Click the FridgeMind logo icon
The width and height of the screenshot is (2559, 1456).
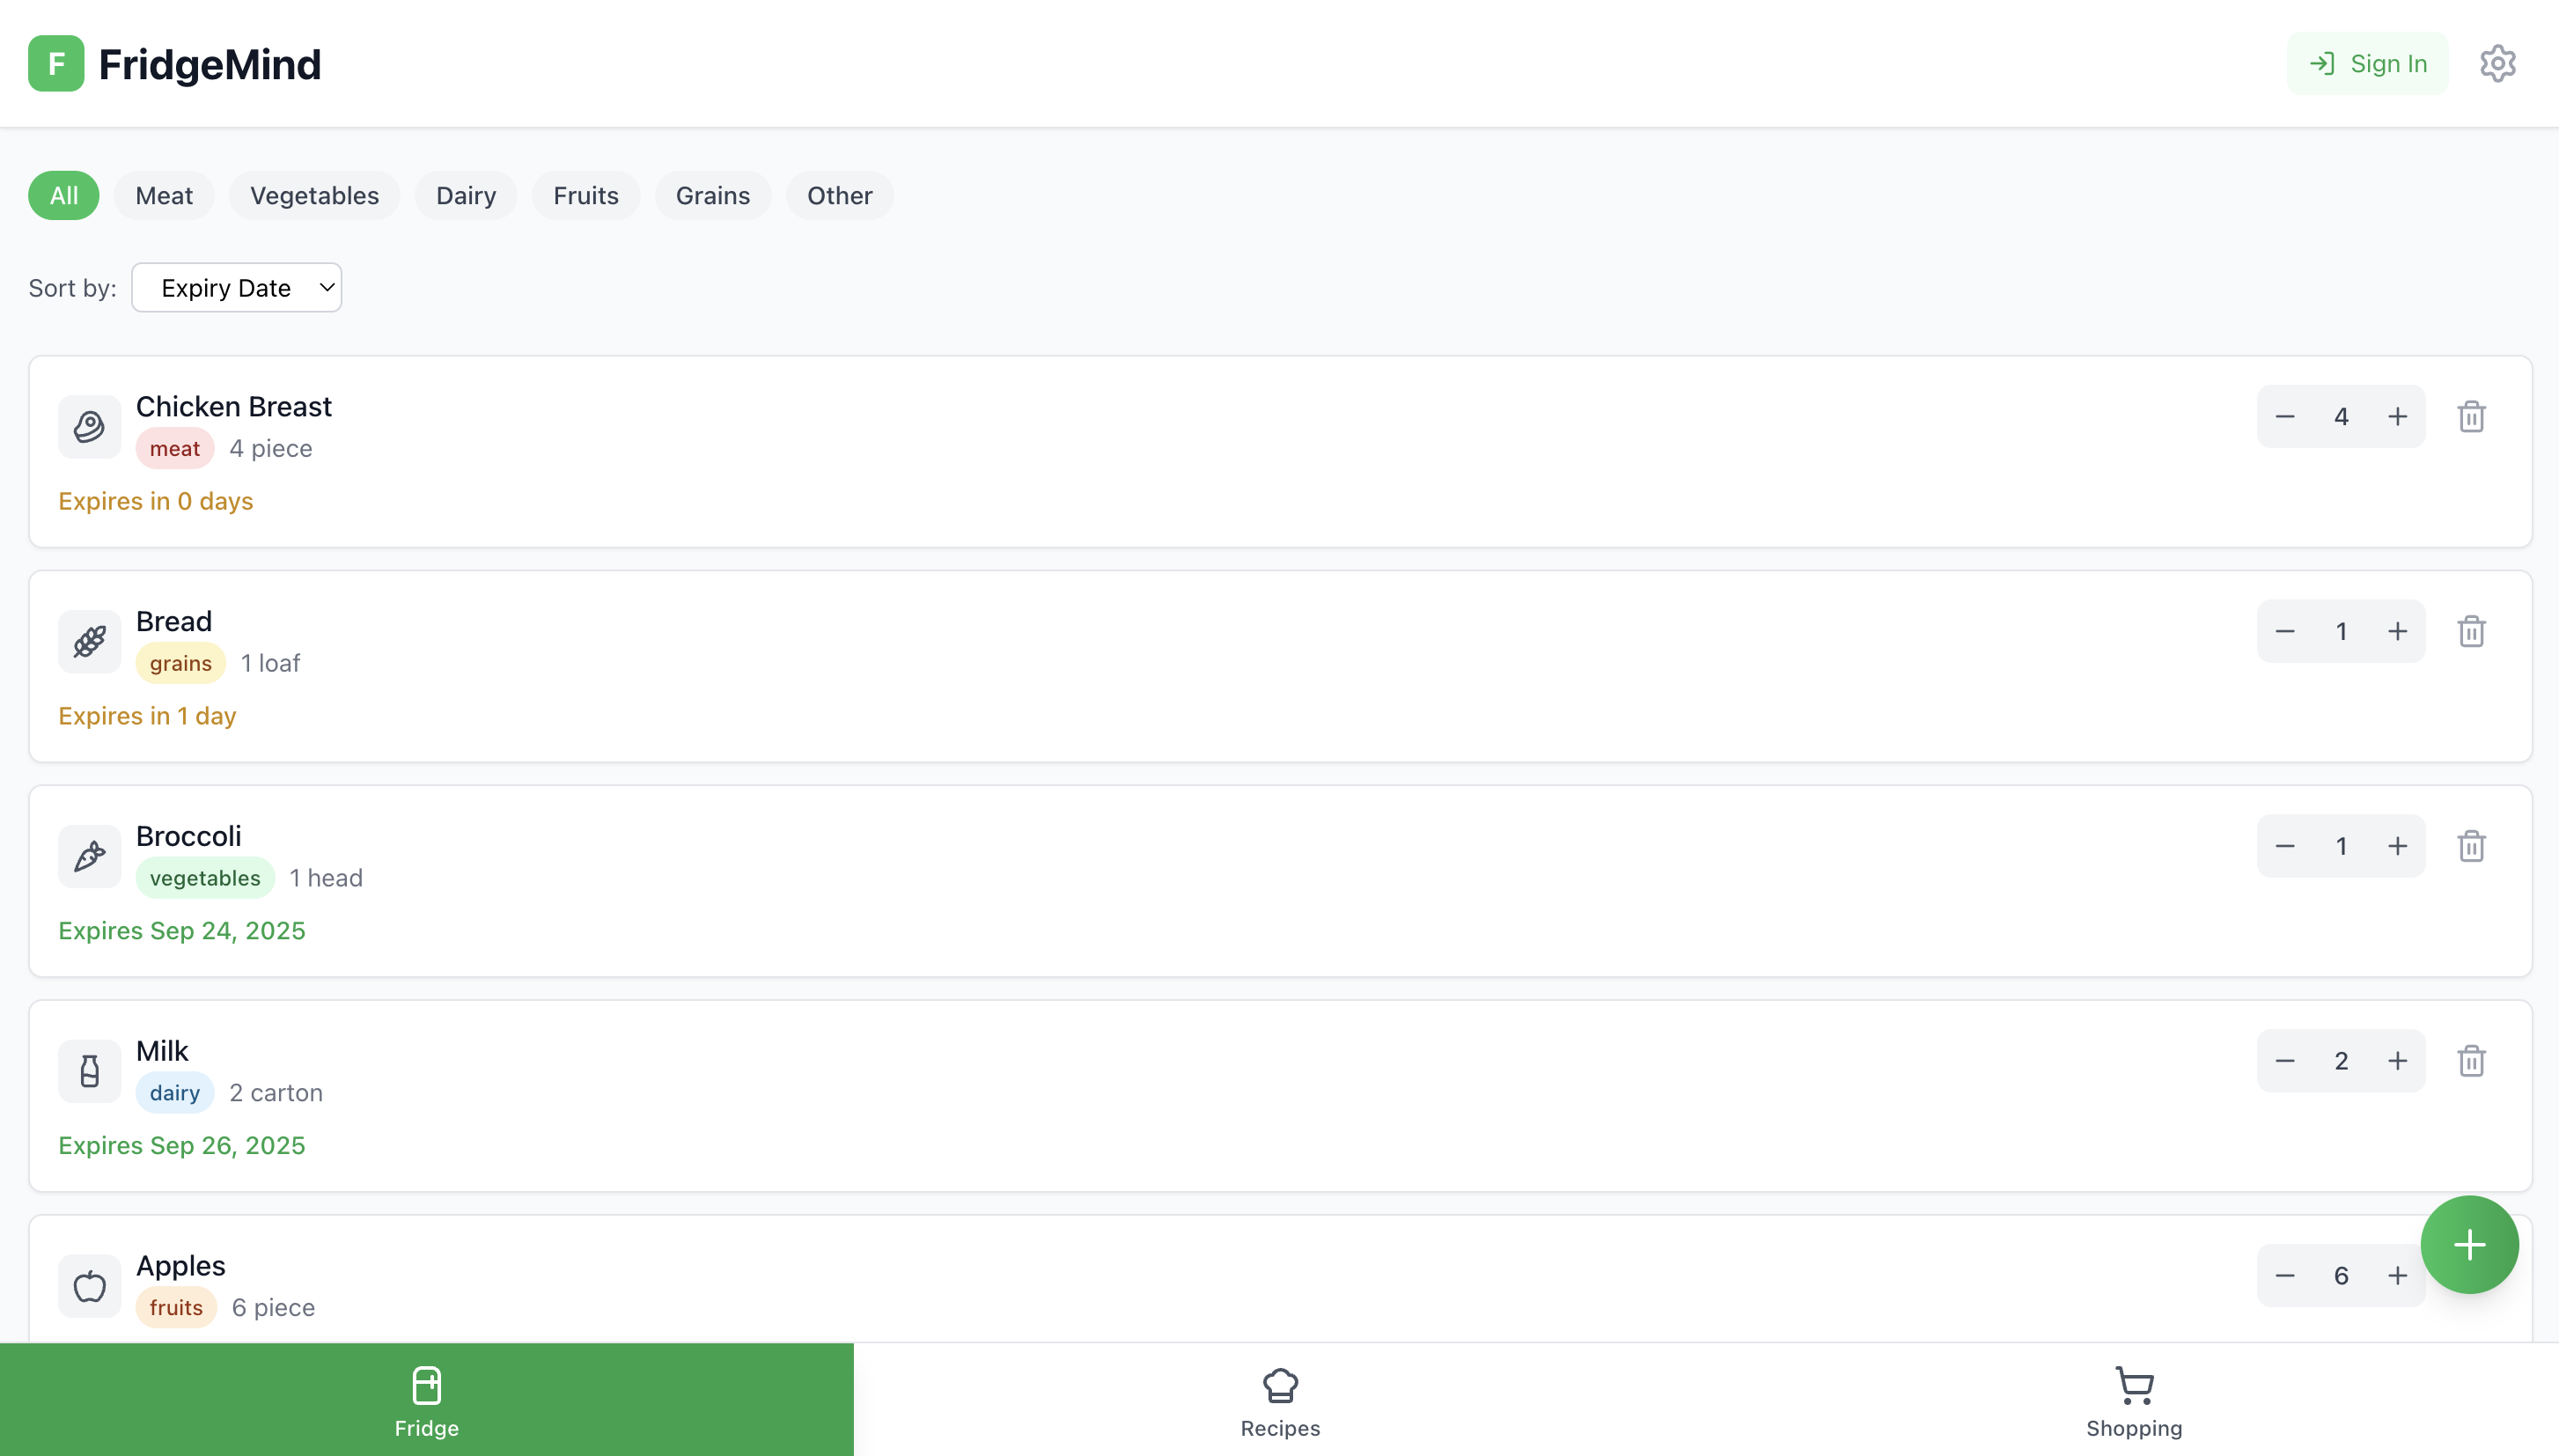click(x=56, y=64)
